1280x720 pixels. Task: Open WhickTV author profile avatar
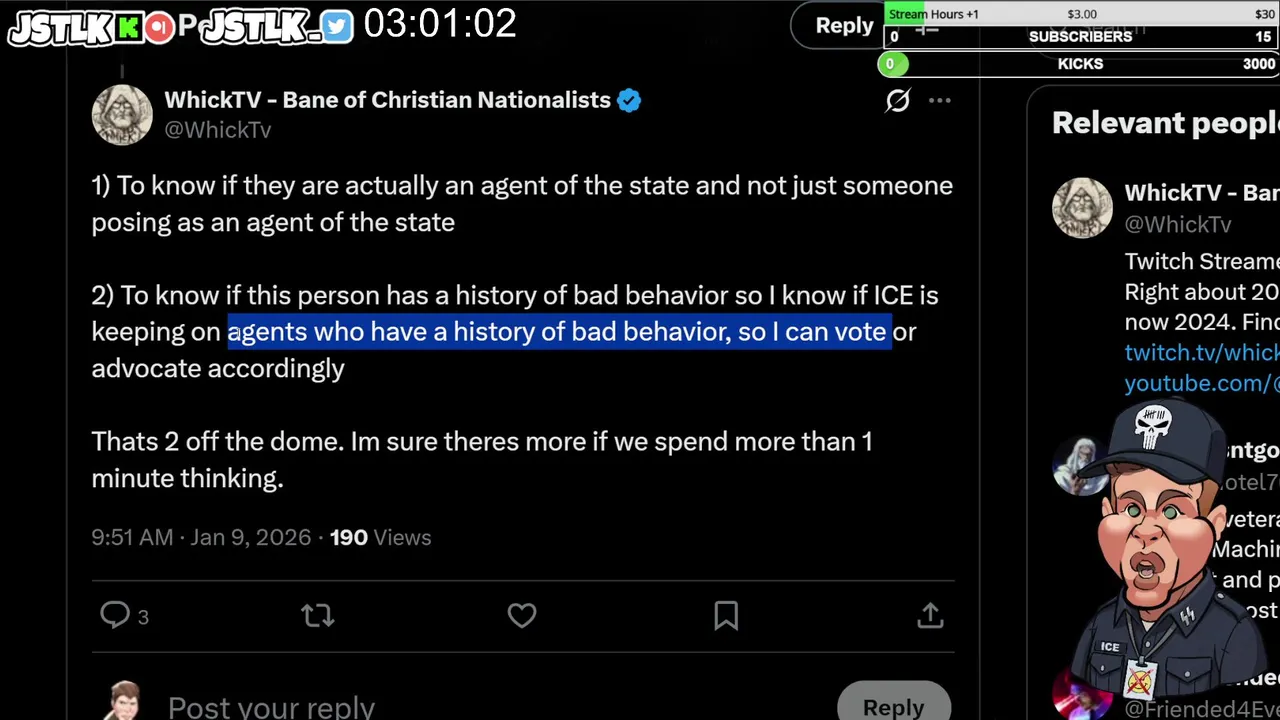pyautogui.click(x=122, y=115)
